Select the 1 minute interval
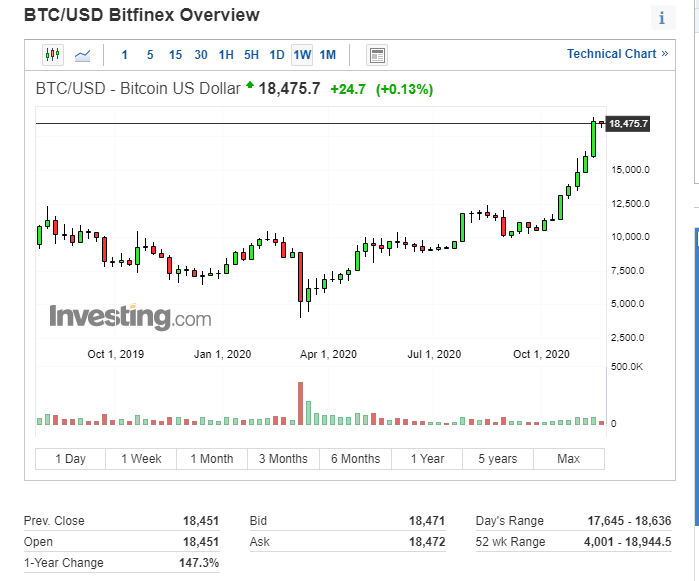The width and height of the screenshot is (699, 581). [x=124, y=55]
